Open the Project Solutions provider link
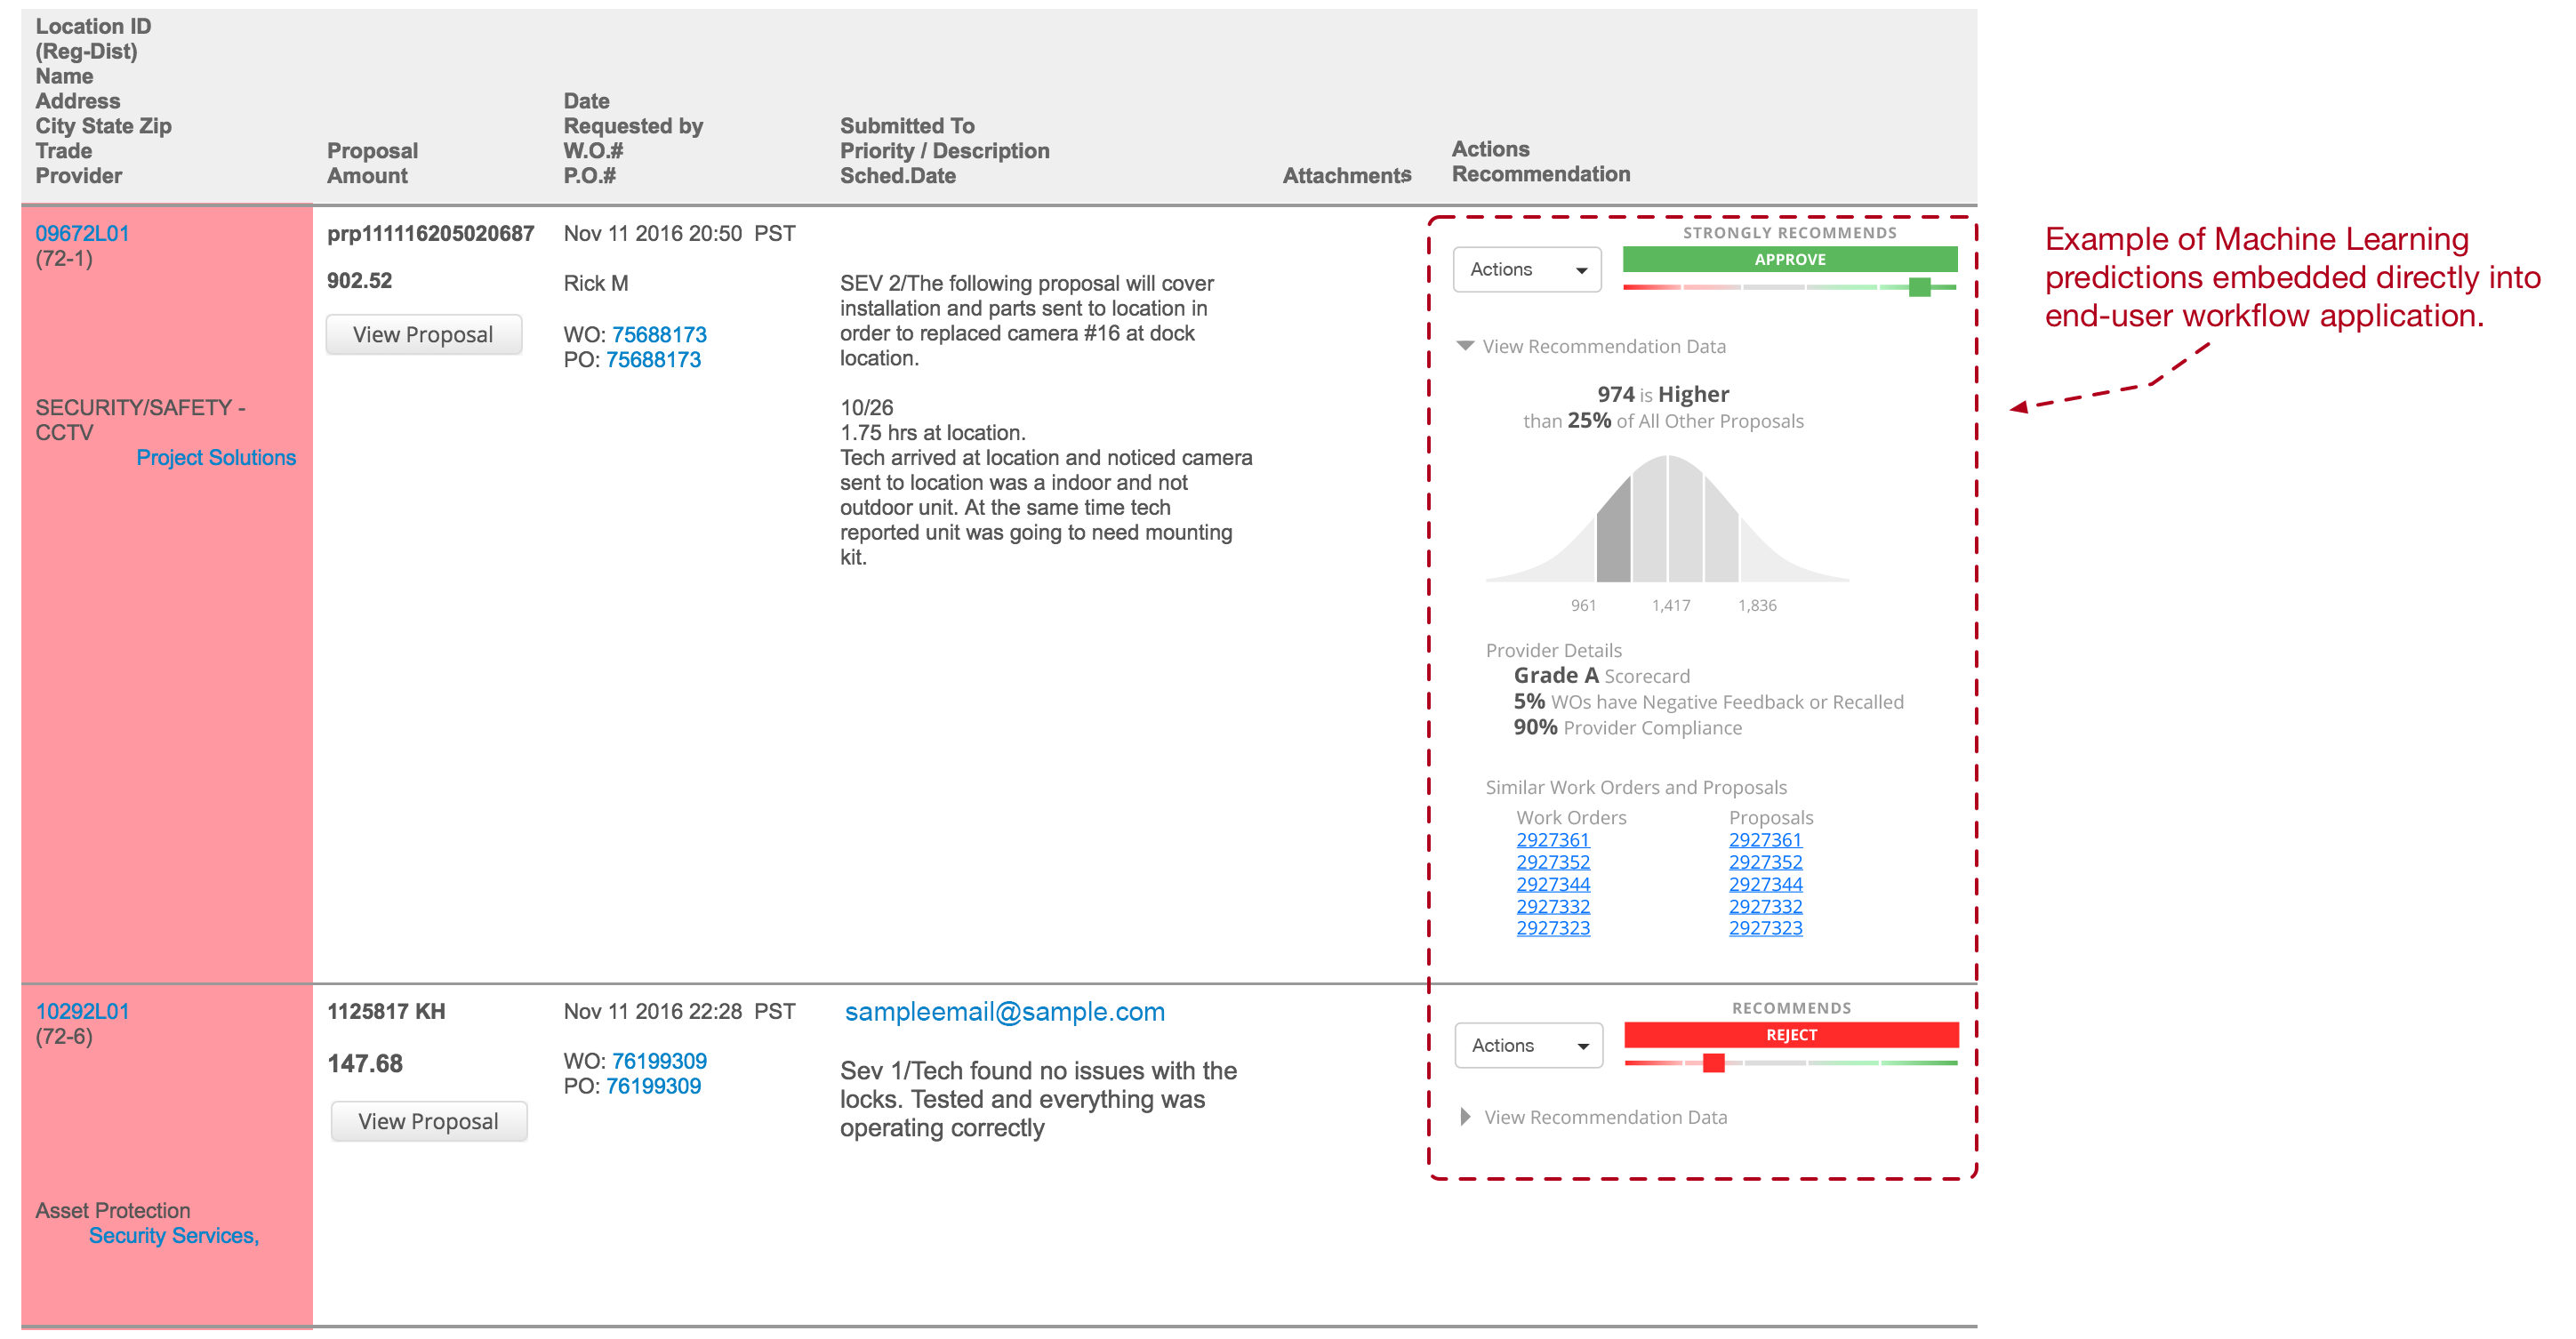The width and height of the screenshot is (2576, 1339). pos(216,457)
